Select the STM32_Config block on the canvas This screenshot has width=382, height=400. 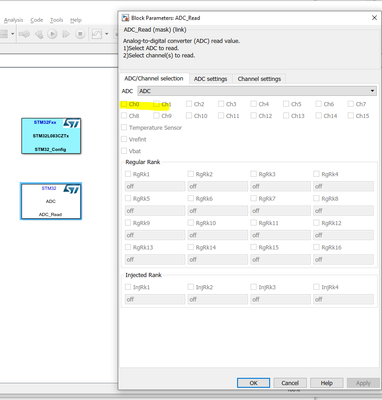click(x=51, y=136)
